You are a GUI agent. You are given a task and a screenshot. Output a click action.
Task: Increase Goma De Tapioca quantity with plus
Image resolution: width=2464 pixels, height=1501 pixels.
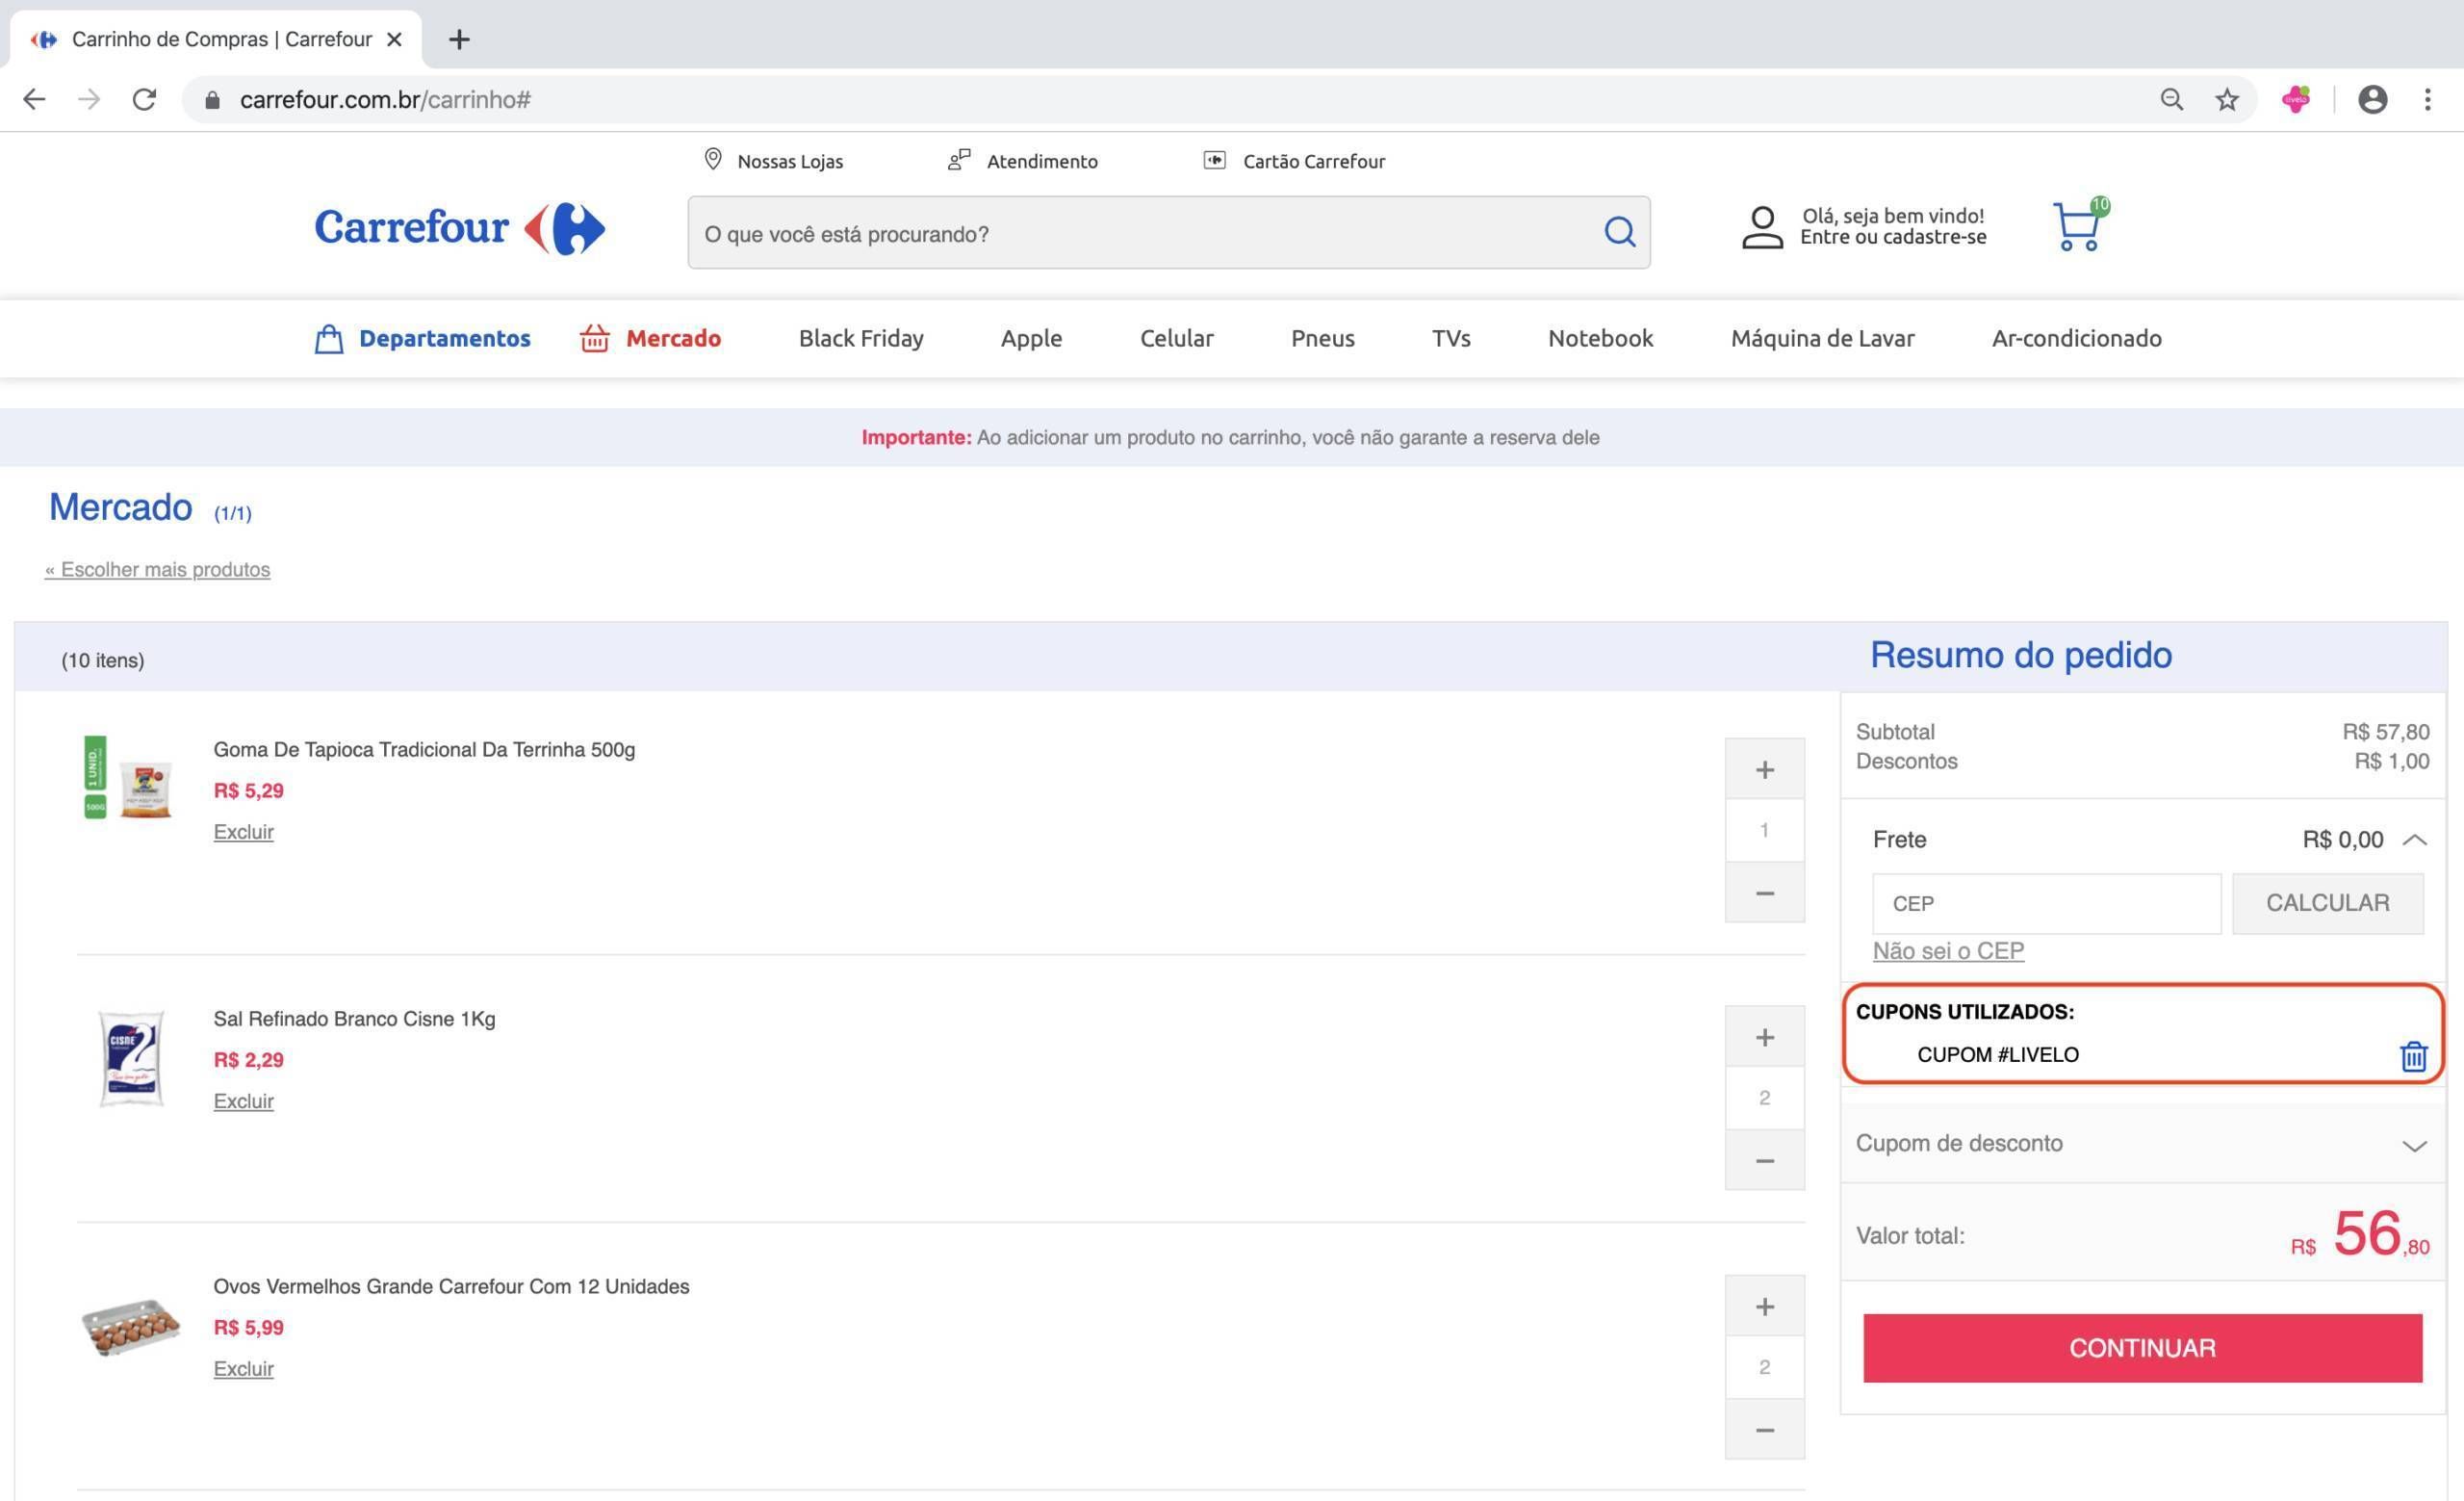[x=1764, y=769]
